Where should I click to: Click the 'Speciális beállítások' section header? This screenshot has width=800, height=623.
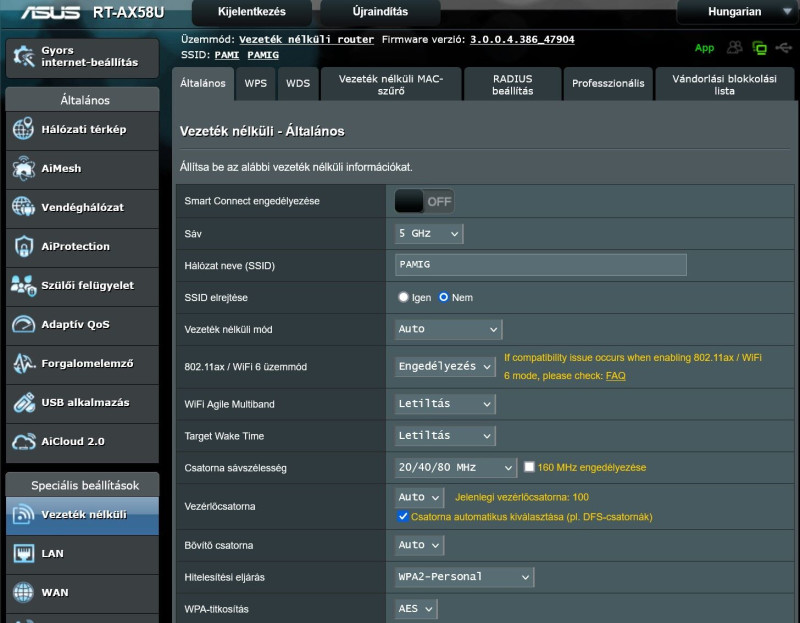coord(83,485)
